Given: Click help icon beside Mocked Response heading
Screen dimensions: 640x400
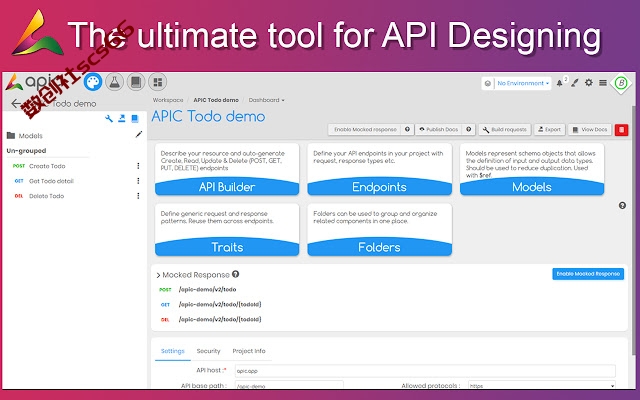Looking at the screenshot, I should tap(236, 274).
